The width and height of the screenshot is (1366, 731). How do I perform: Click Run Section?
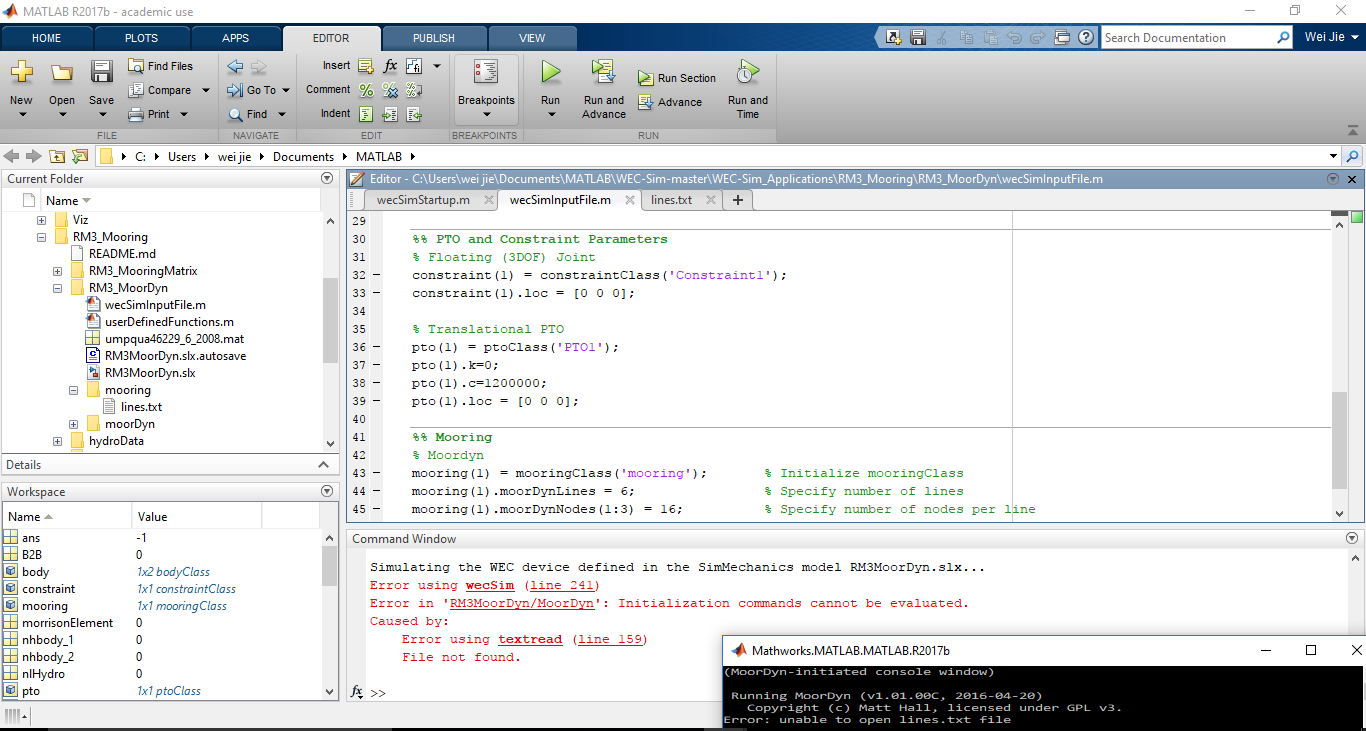tap(677, 78)
